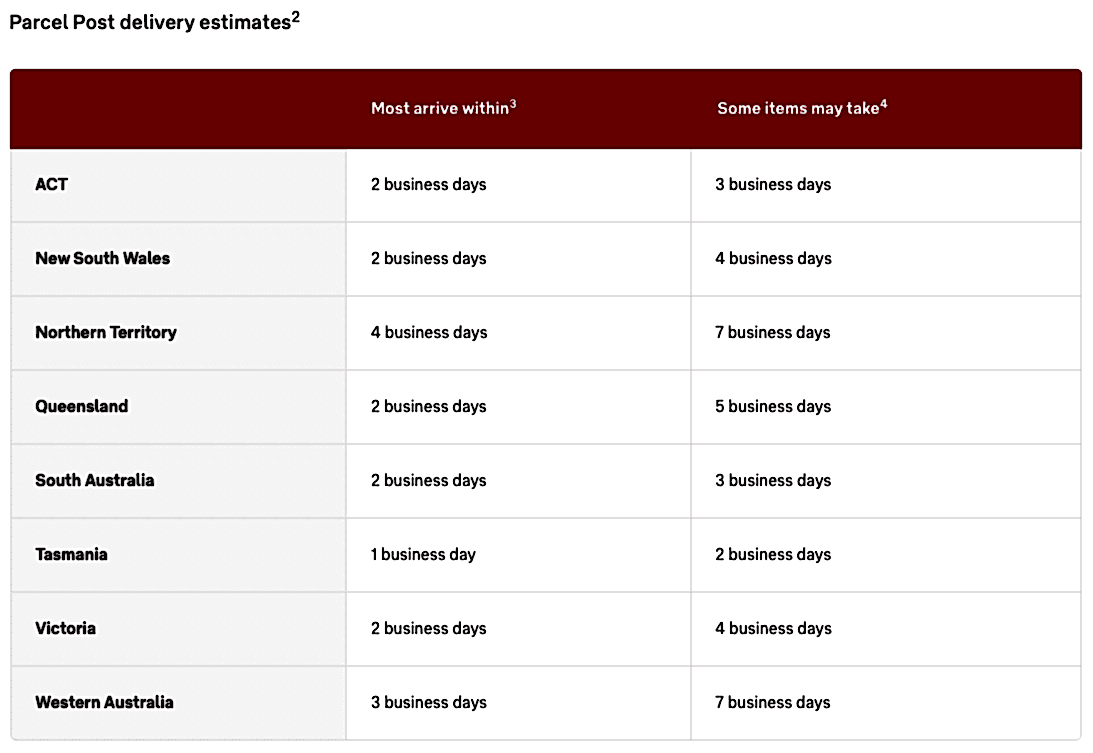The width and height of the screenshot is (1093, 753).
Task: Select the Tasmania row label
Action: coord(71,554)
